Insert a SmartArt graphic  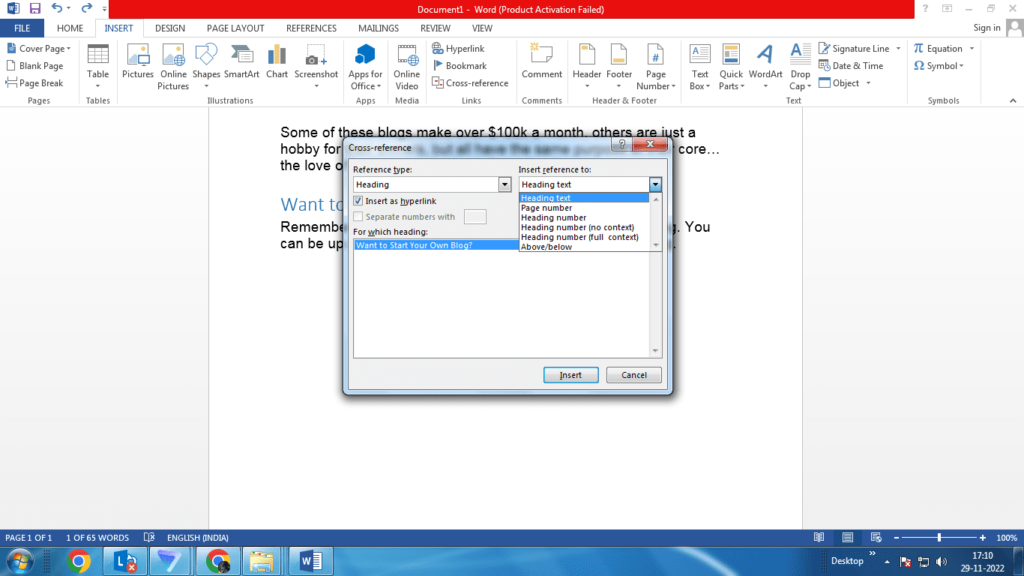(242, 60)
